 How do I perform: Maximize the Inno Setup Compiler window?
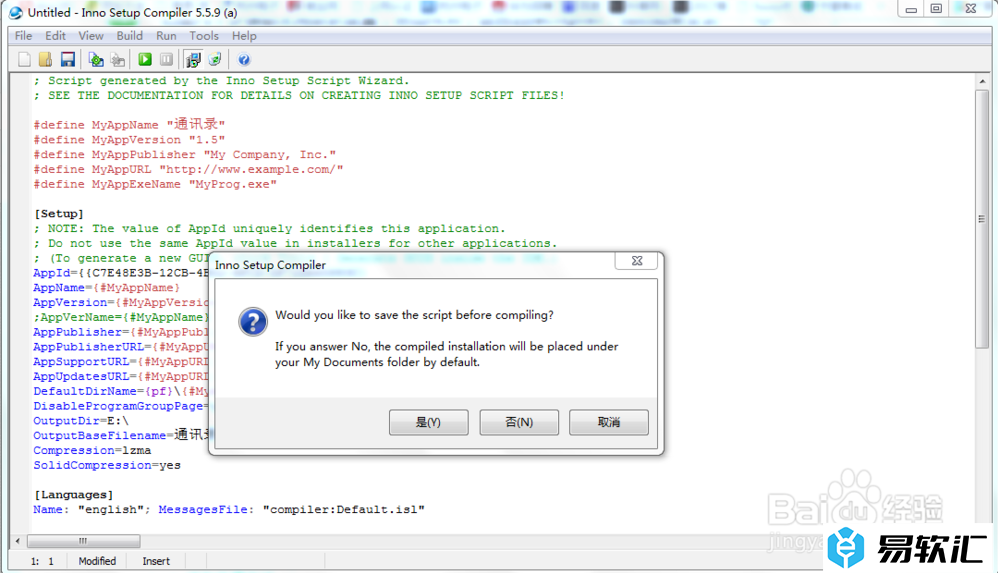click(936, 9)
